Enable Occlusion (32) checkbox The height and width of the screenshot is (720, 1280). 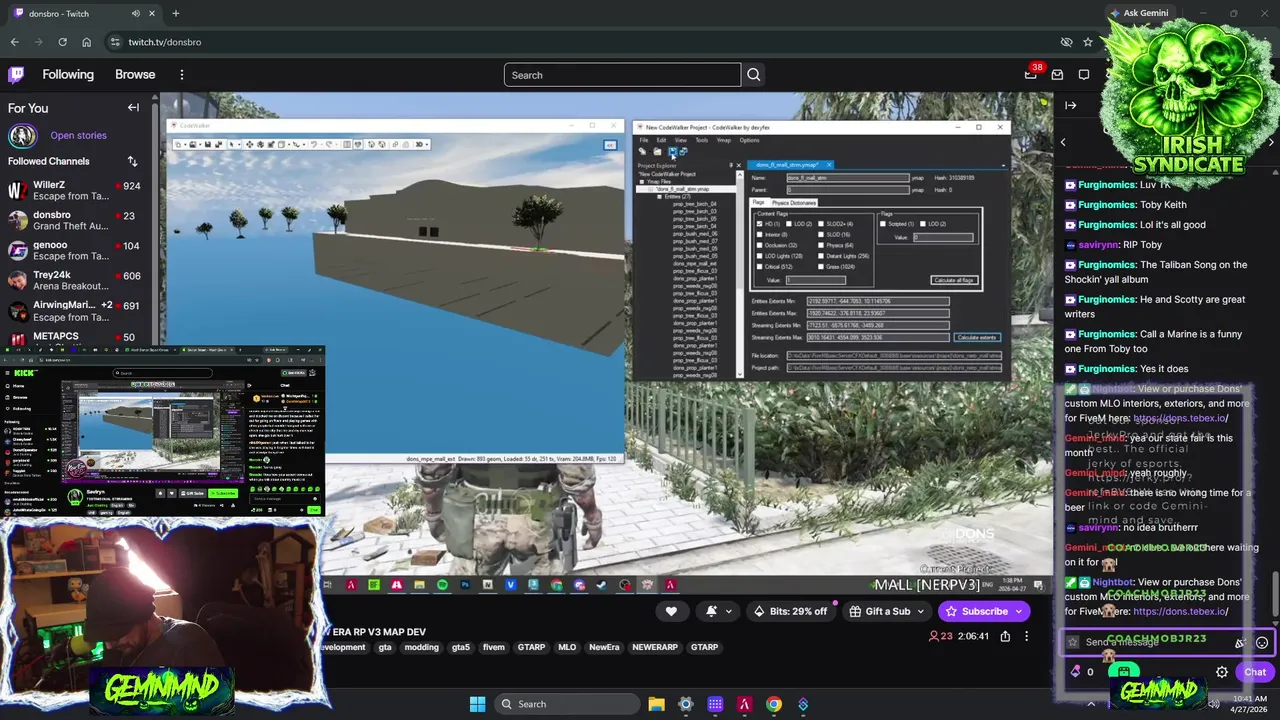[760, 245]
